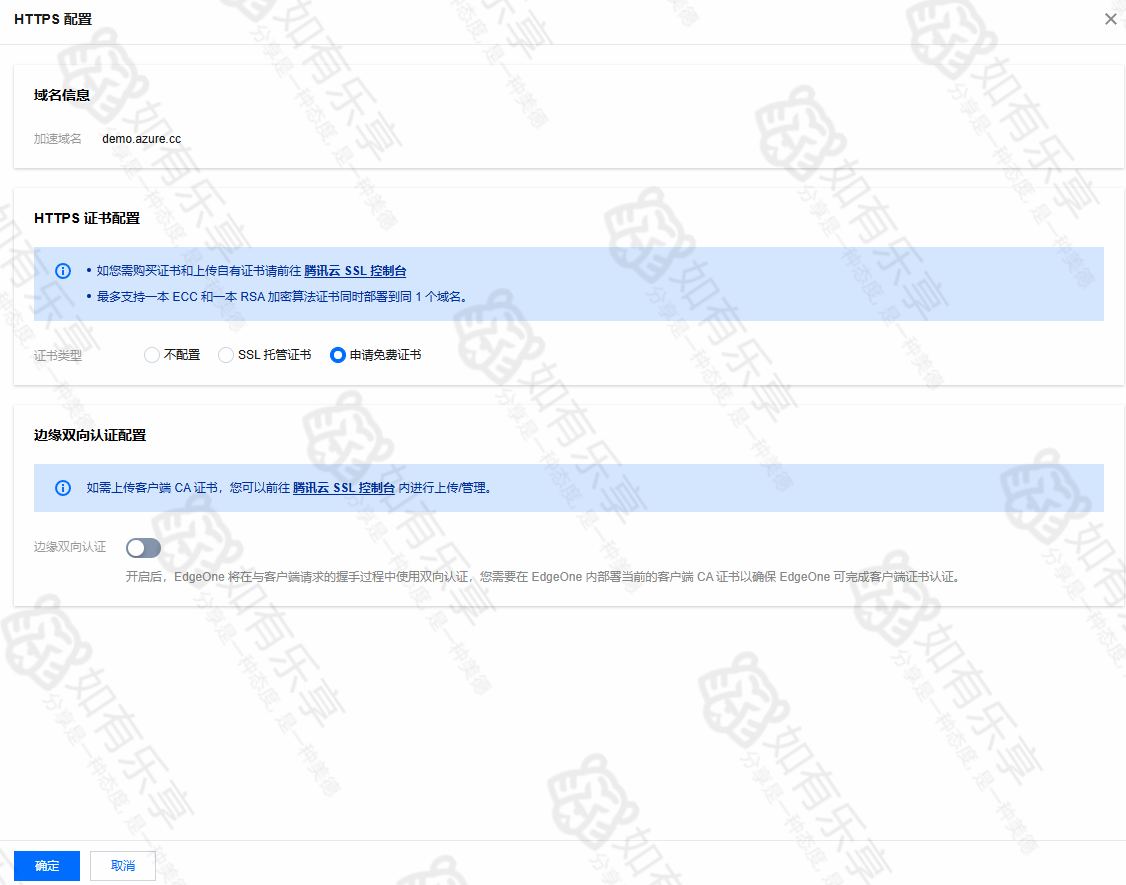Enable the 边缘双向认证 toggle switch

click(143, 547)
